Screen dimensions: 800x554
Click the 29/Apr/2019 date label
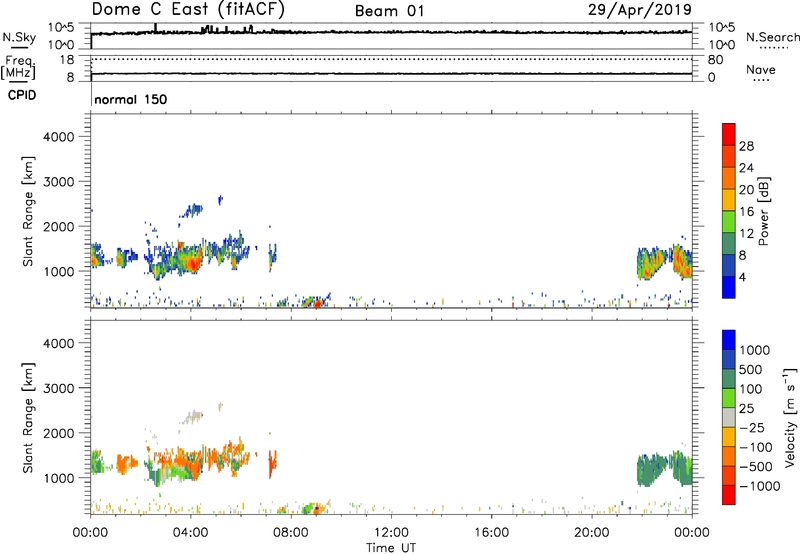click(640, 10)
